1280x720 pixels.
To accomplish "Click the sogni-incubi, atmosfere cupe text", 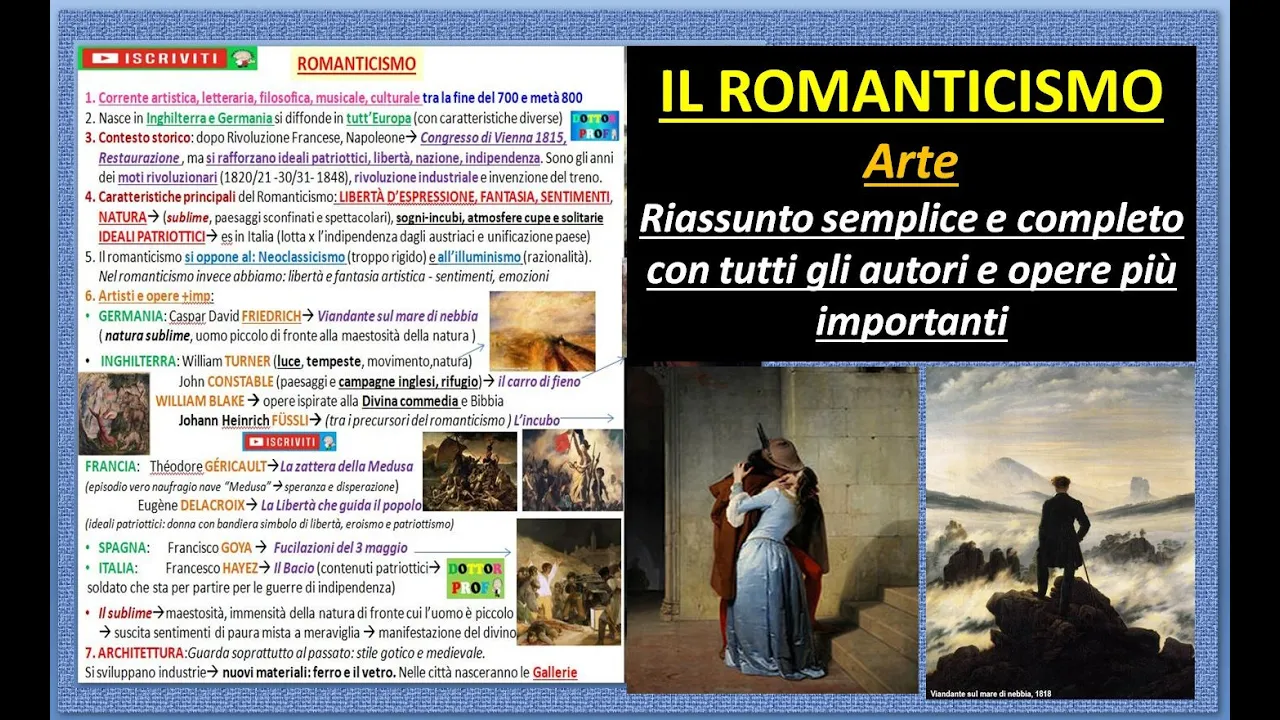I will pyautogui.click(x=500, y=217).
